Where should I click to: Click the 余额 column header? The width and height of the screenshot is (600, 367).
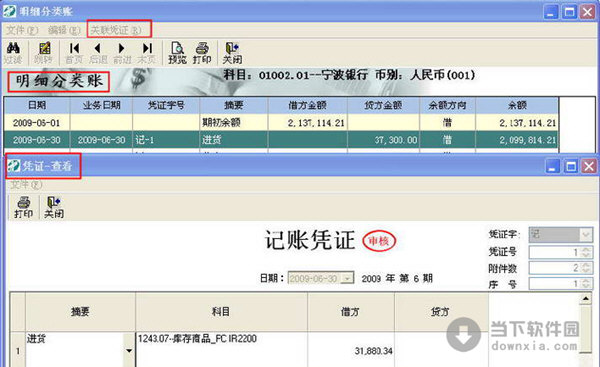[517, 105]
